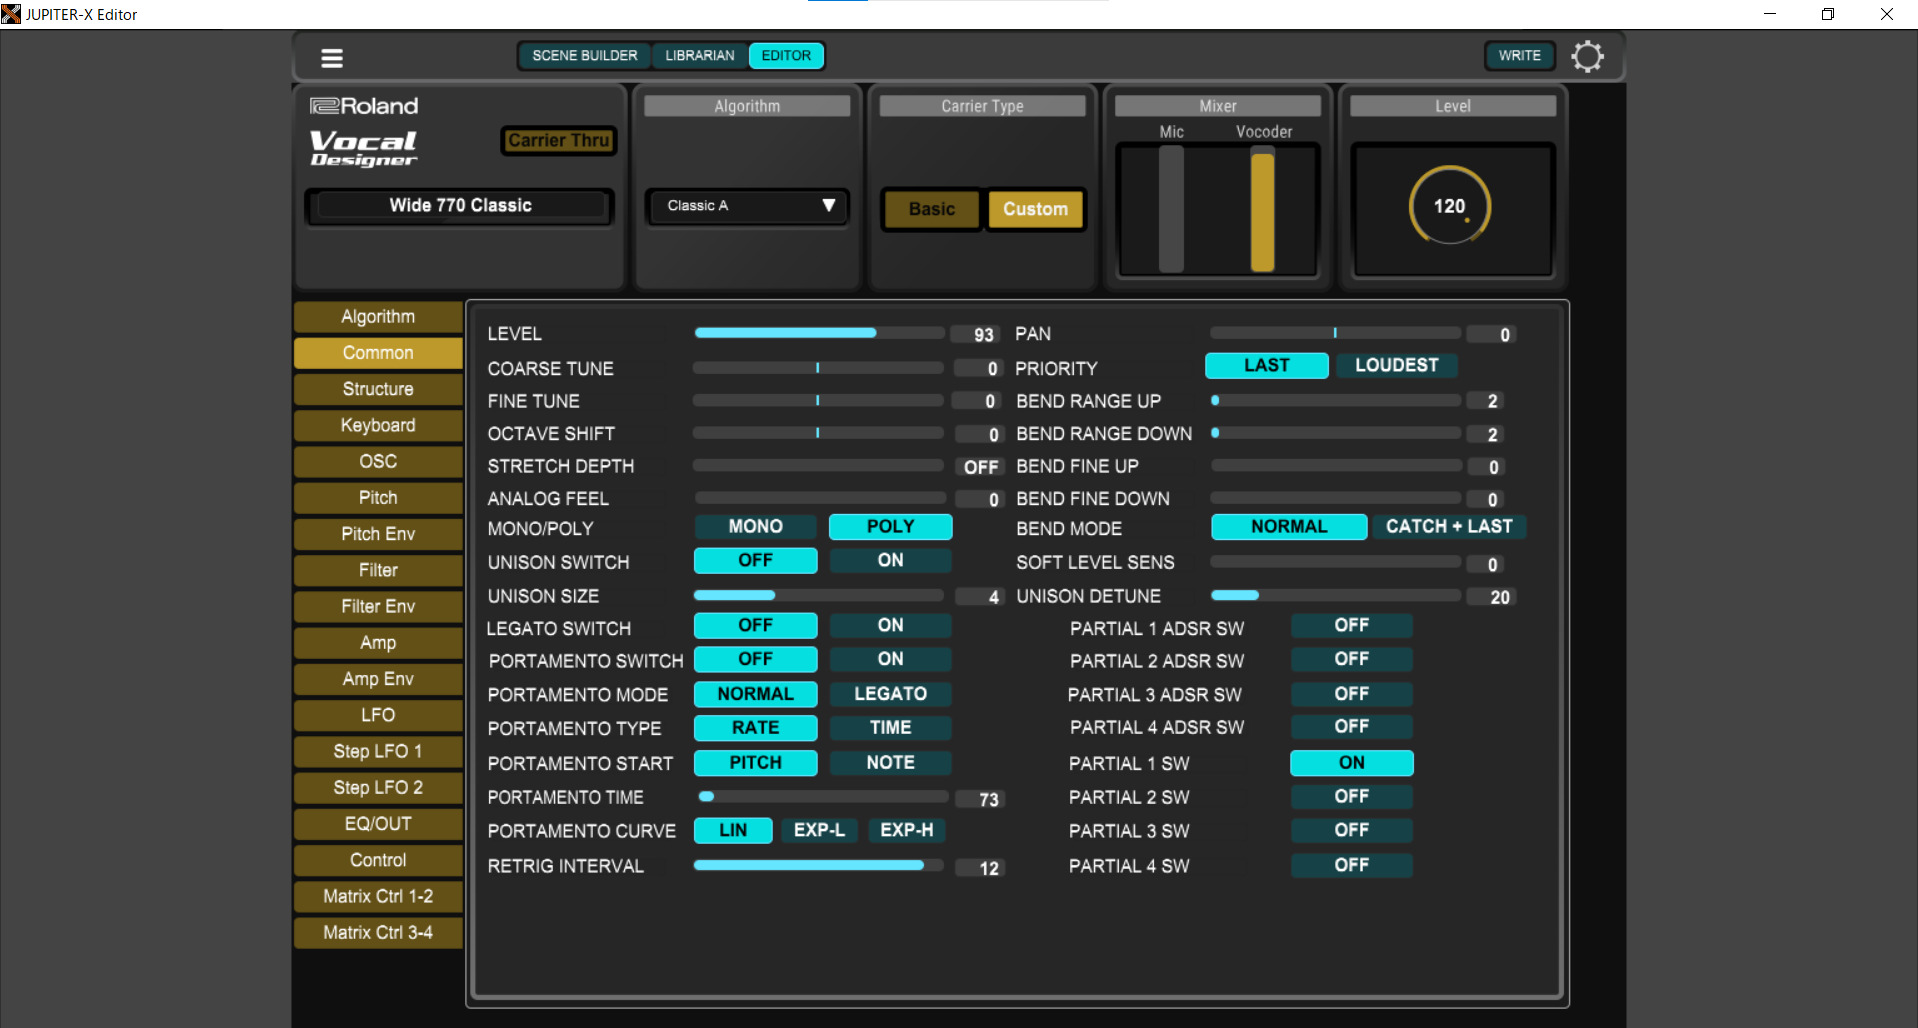1918x1028 pixels.
Task: Open the Amp Env sidebar page
Action: click(x=378, y=679)
